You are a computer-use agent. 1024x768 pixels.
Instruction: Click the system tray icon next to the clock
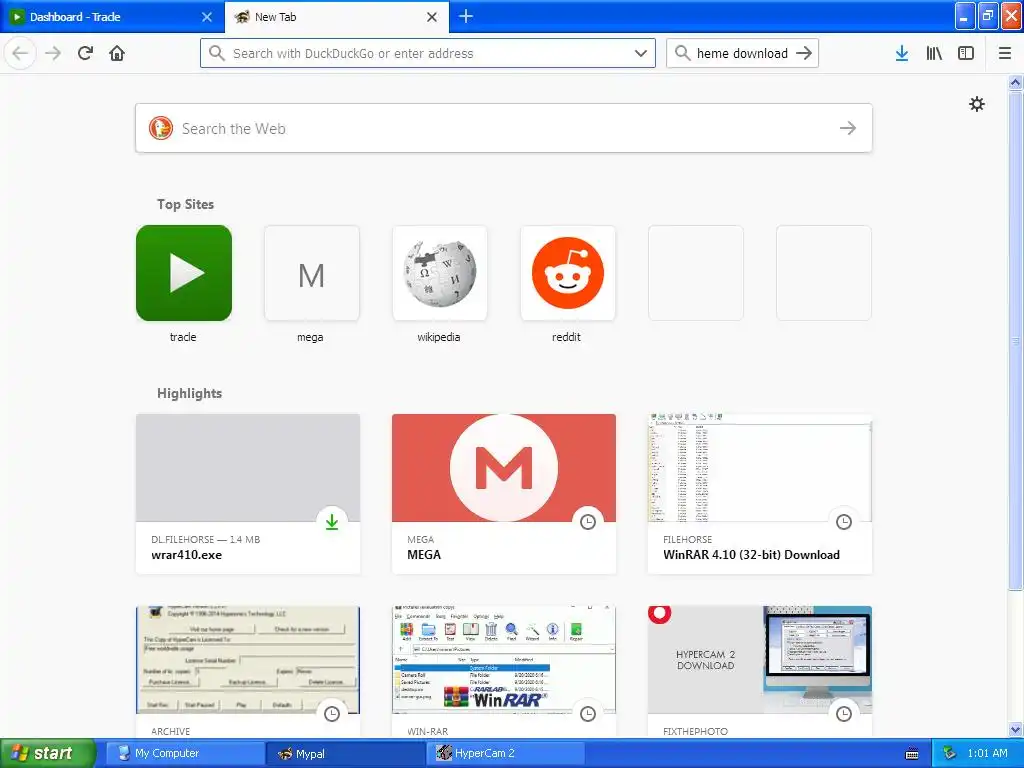coord(950,754)
